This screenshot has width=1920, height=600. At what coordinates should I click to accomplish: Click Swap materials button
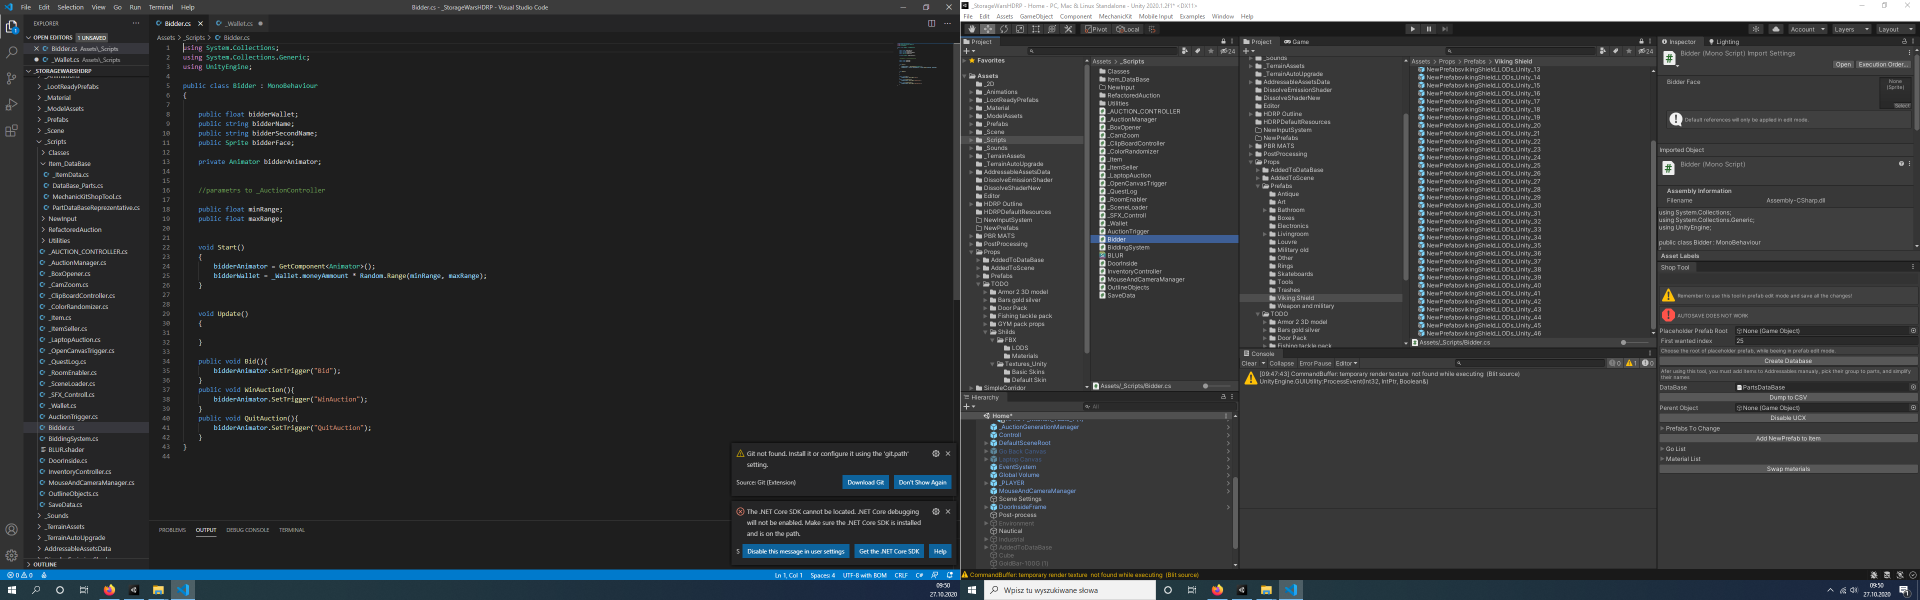[1787, 469]
